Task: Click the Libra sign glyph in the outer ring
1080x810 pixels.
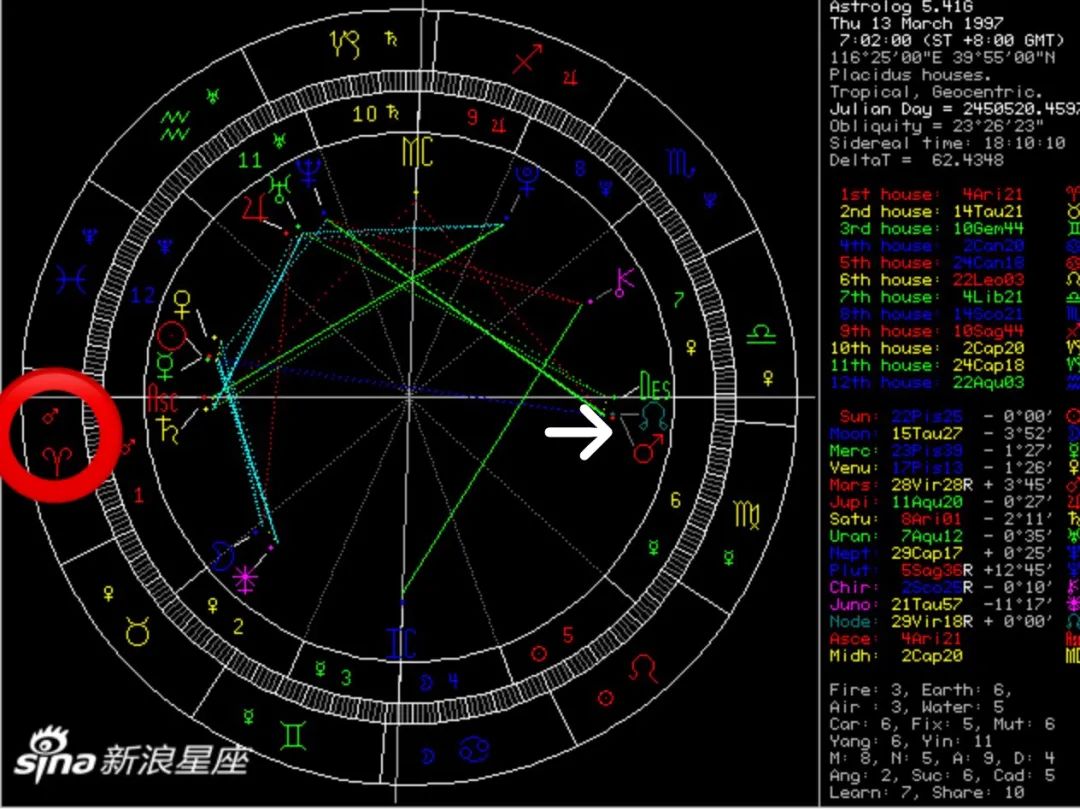Action: (762, 335)
